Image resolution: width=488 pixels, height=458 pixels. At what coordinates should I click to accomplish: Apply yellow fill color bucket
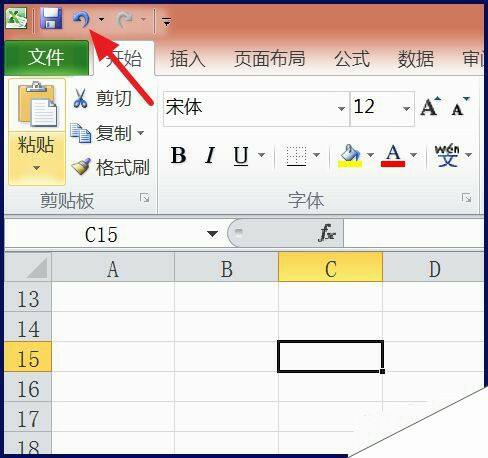coord(350,155)
